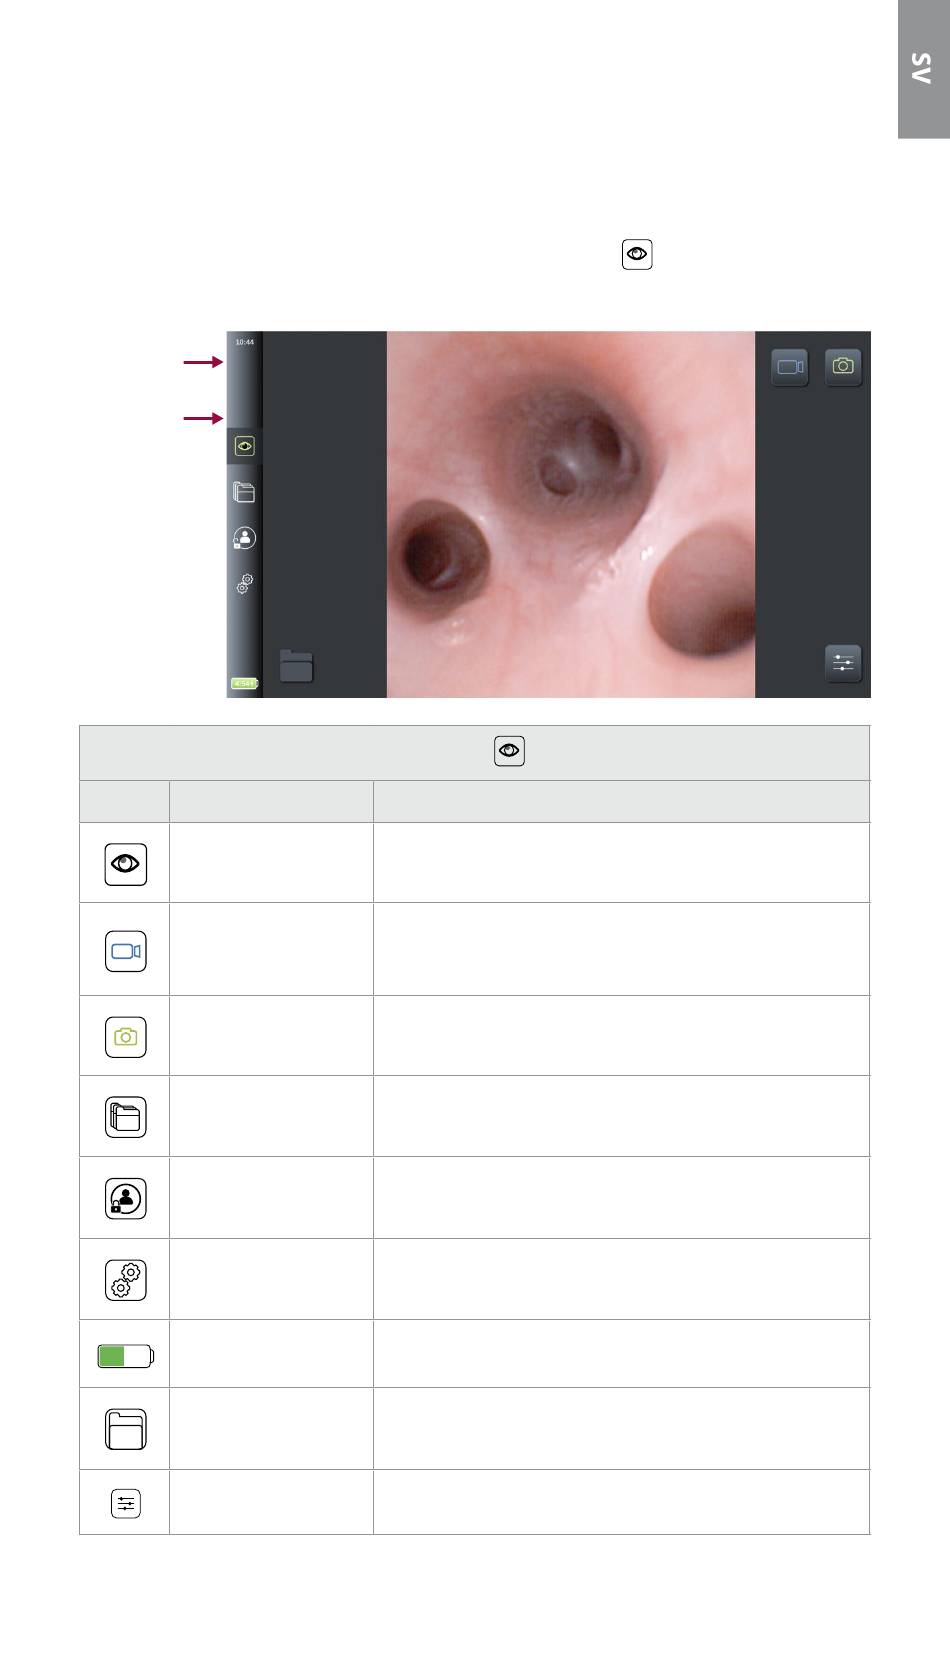
Task: Open the Settings gears icon in device sidebar
Action: [244, 584]
